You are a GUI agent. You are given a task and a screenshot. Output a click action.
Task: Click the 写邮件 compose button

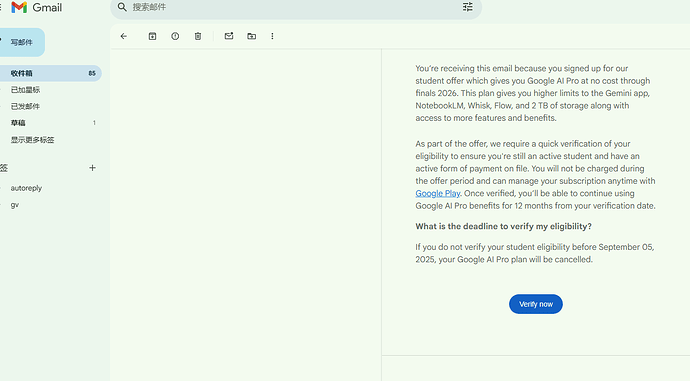22,42
